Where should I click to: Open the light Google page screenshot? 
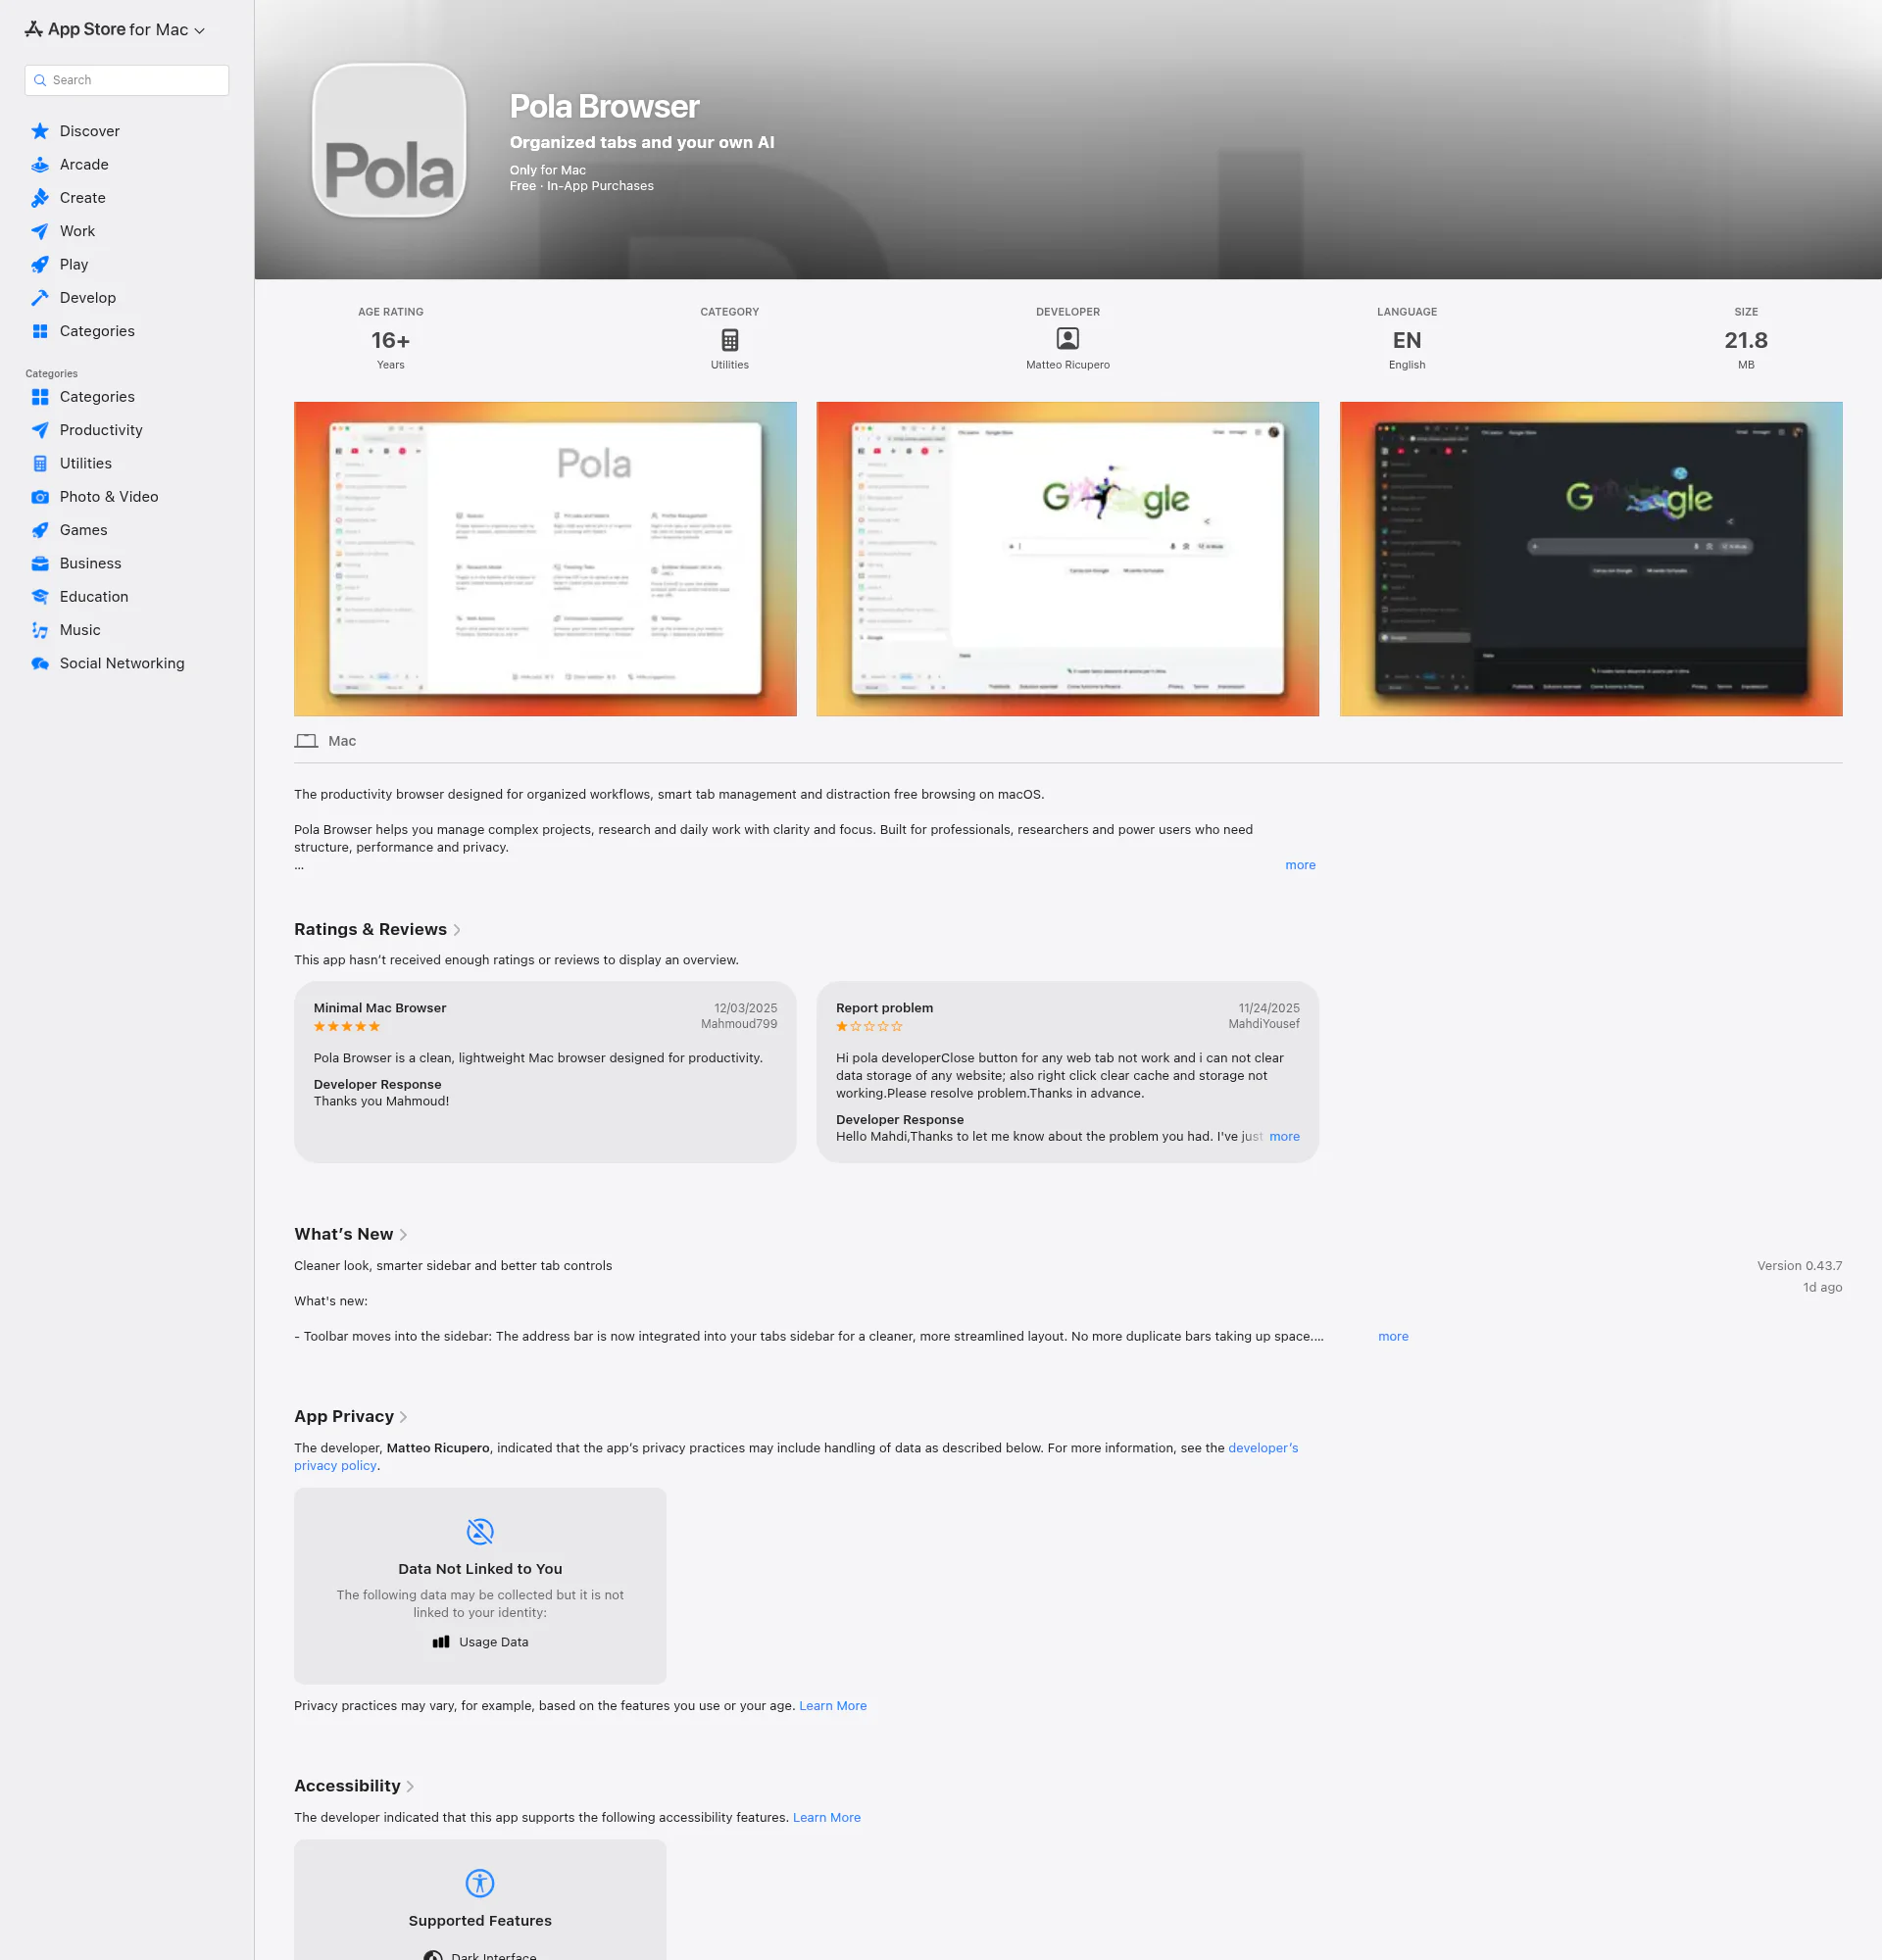point(1068,559)
